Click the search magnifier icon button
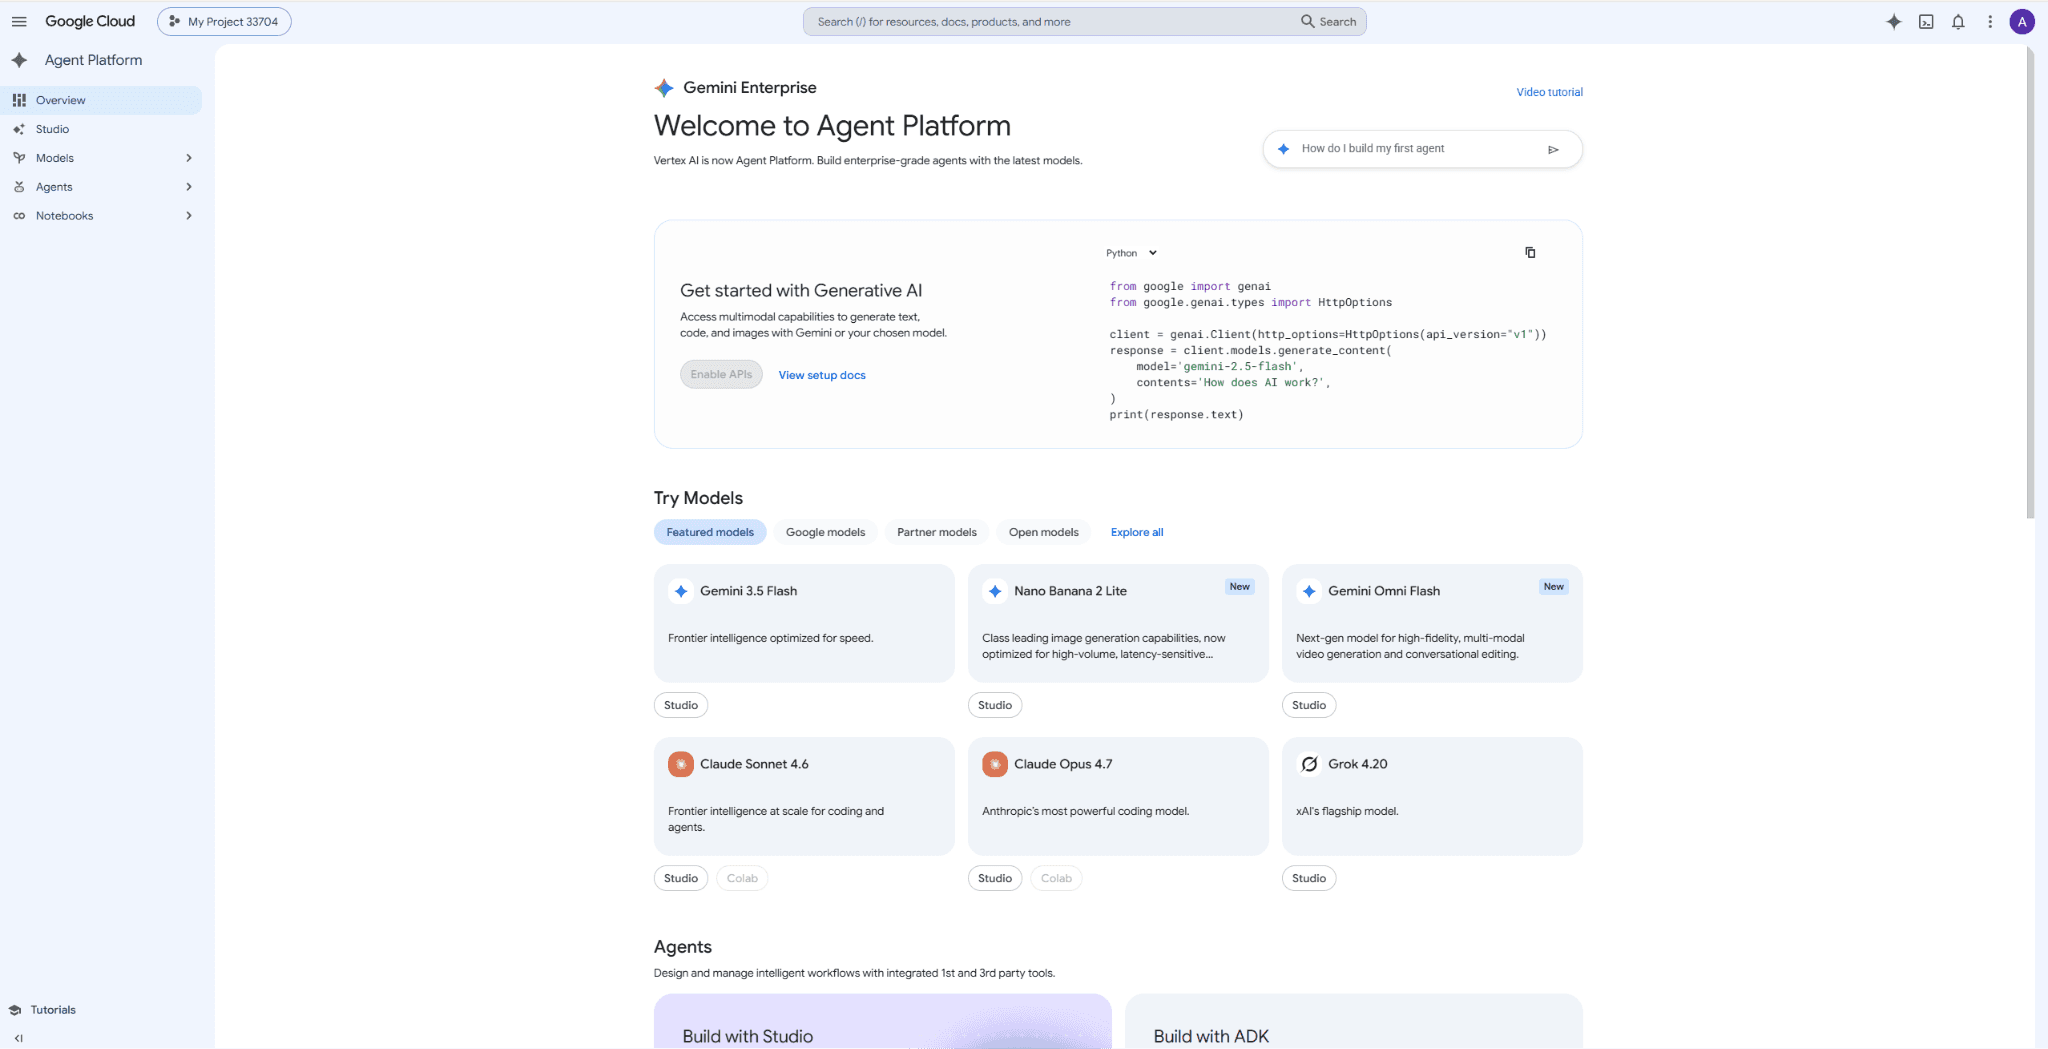This screenshot has height=1049, width=2048. click(x=1328, y=21)
